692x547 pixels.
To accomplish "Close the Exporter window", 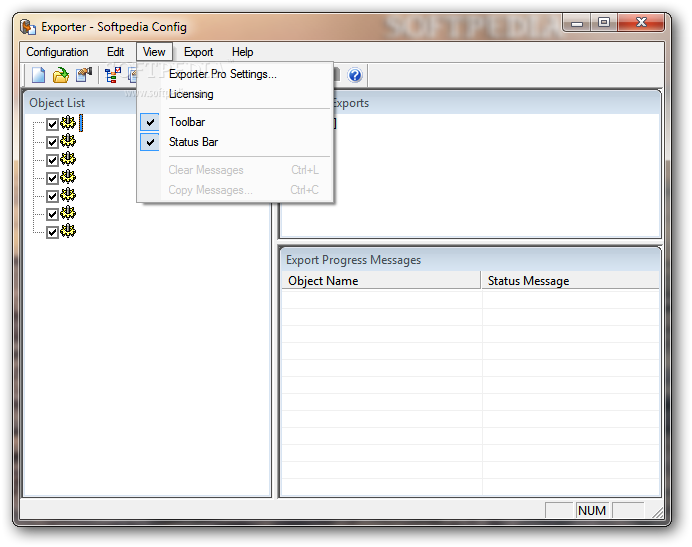I will (x=641, y=23).
